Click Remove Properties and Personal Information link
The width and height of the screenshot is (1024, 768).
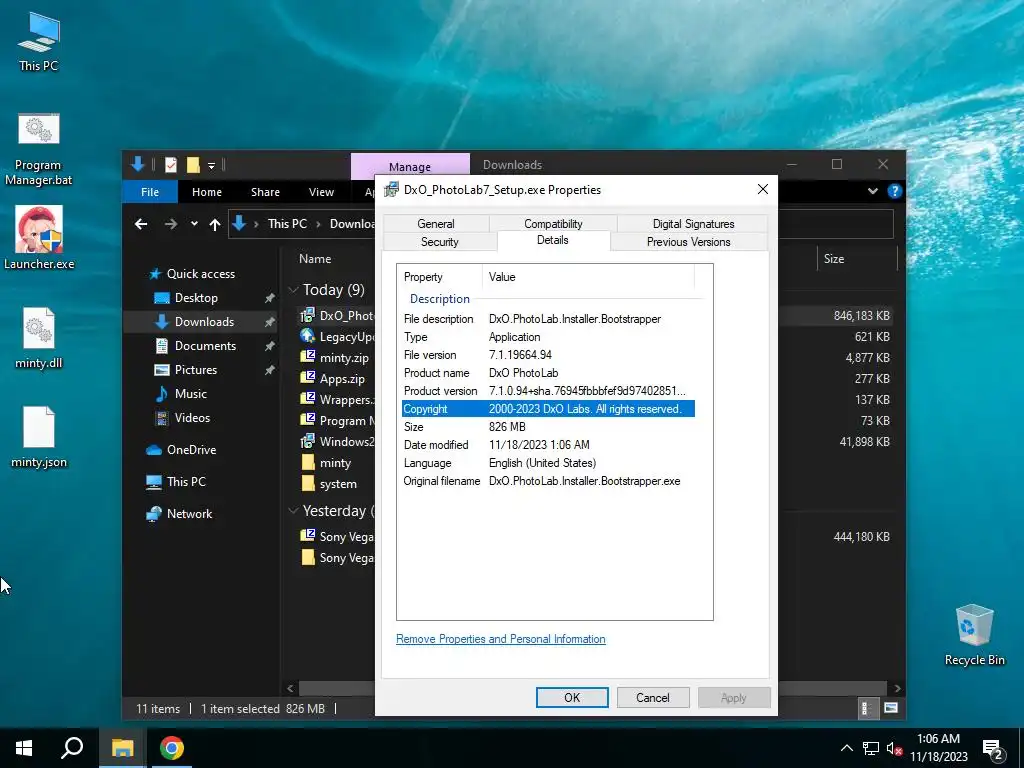tap(501, 639)
